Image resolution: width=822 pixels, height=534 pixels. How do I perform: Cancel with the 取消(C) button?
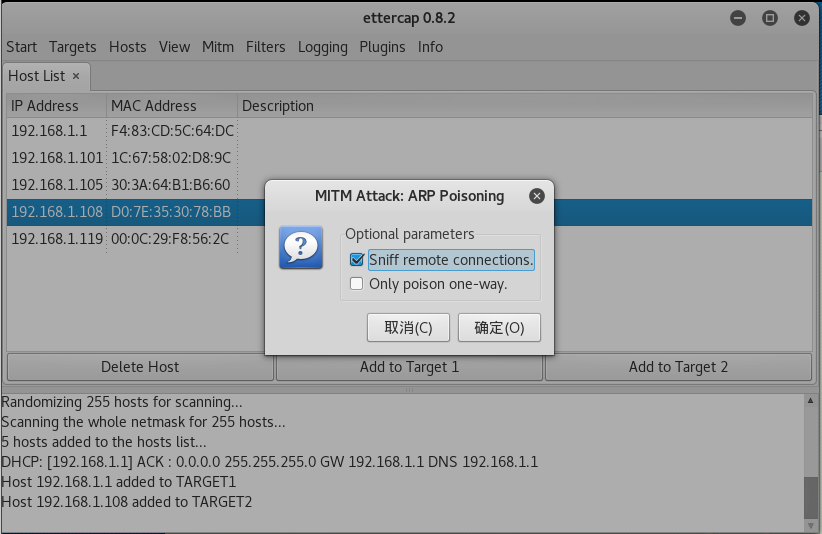(x=408, y=328)
